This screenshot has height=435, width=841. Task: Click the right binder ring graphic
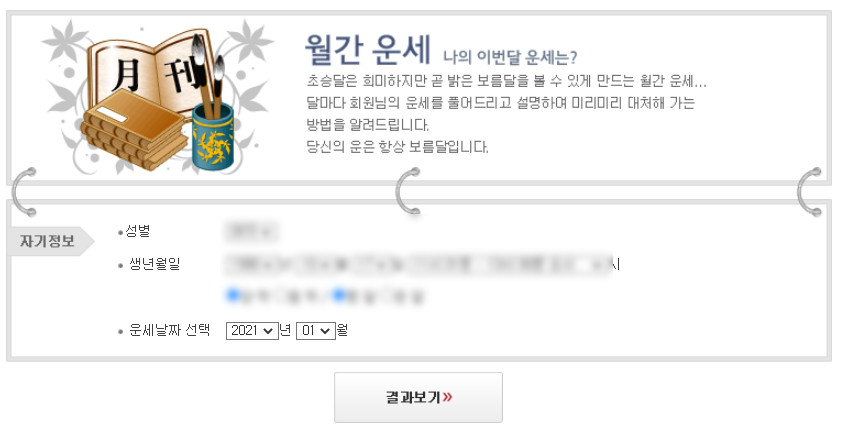pos(810,191)
